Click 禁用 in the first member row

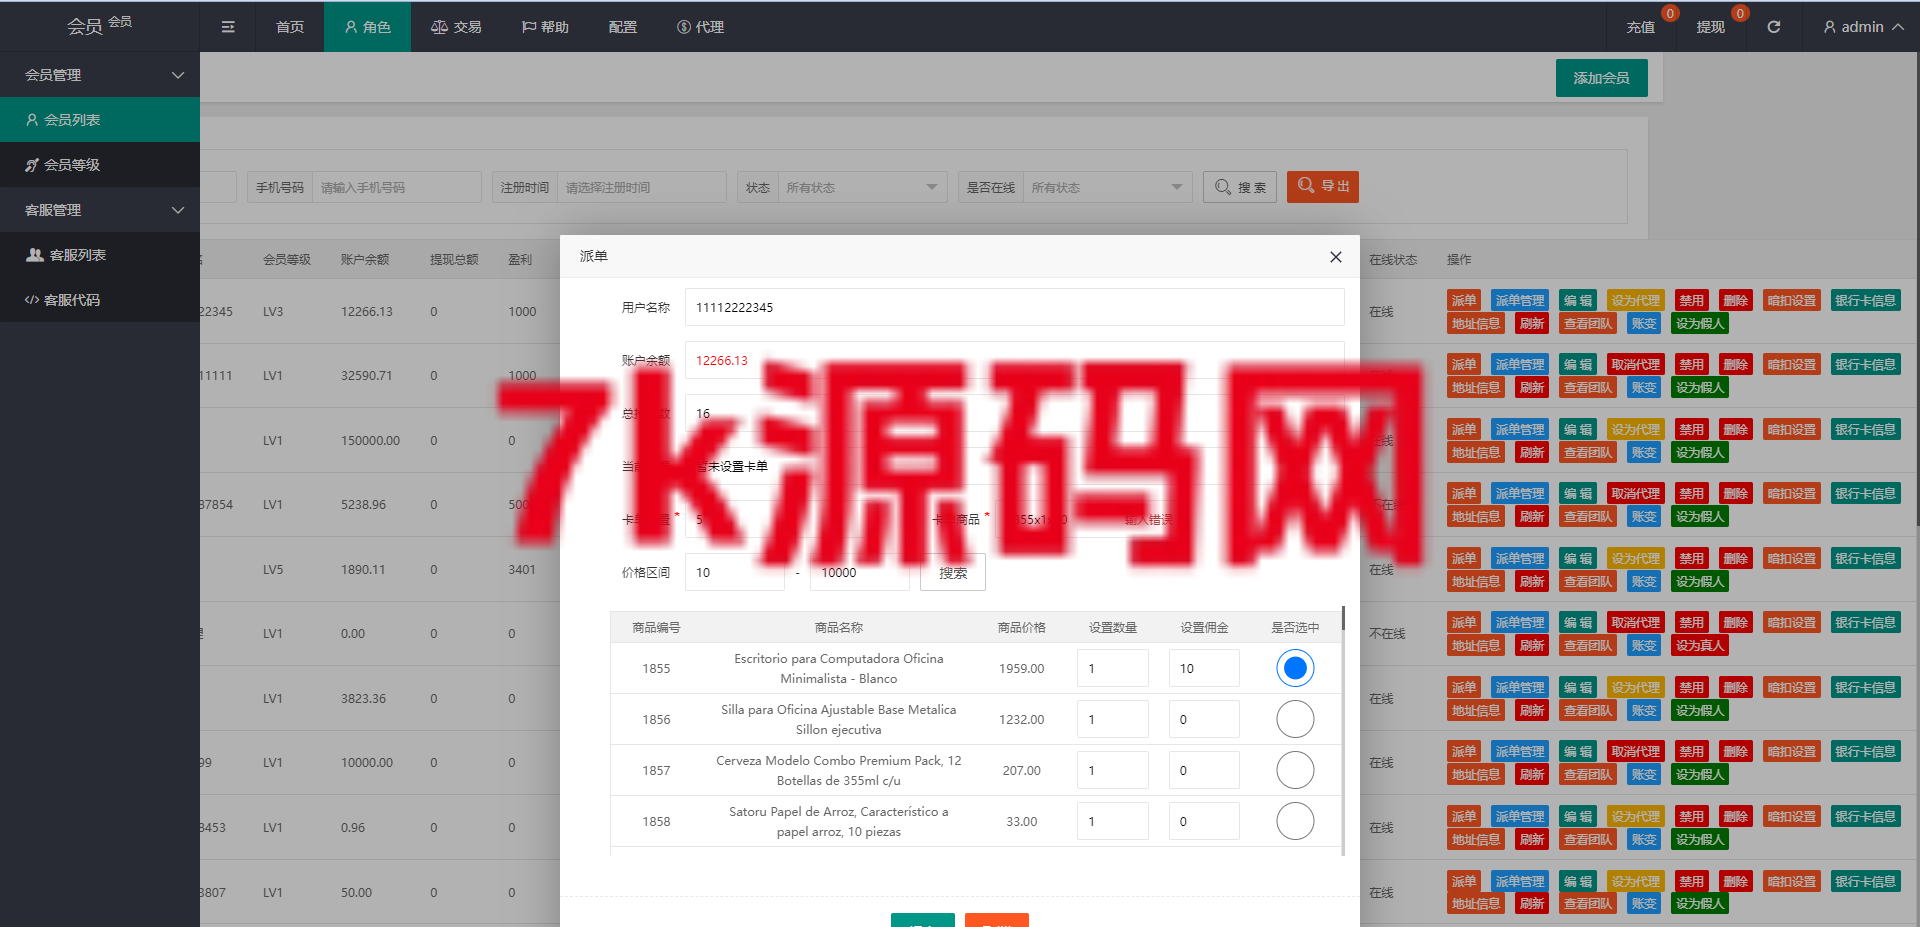[1691, 300]
